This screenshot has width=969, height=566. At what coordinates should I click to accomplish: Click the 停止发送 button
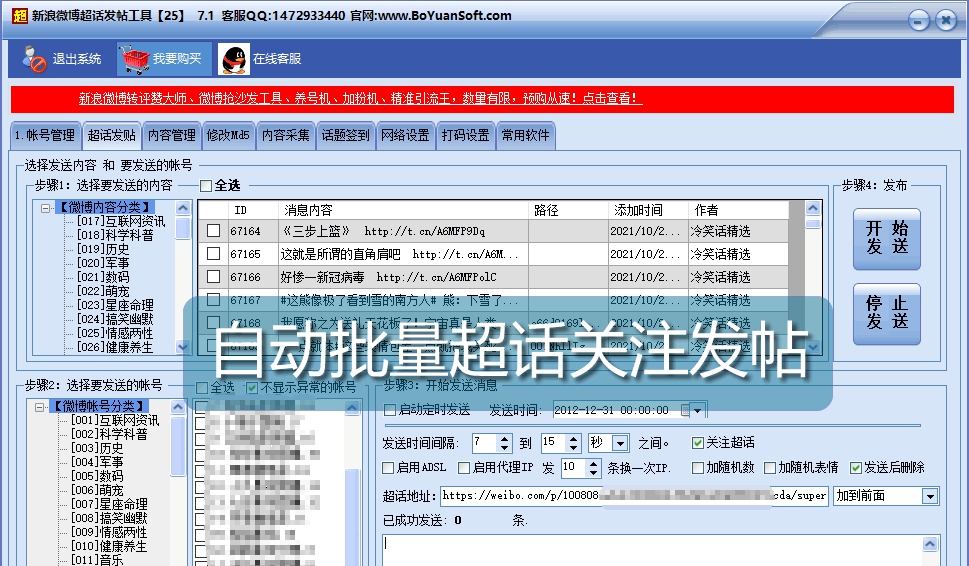(887, 313)
